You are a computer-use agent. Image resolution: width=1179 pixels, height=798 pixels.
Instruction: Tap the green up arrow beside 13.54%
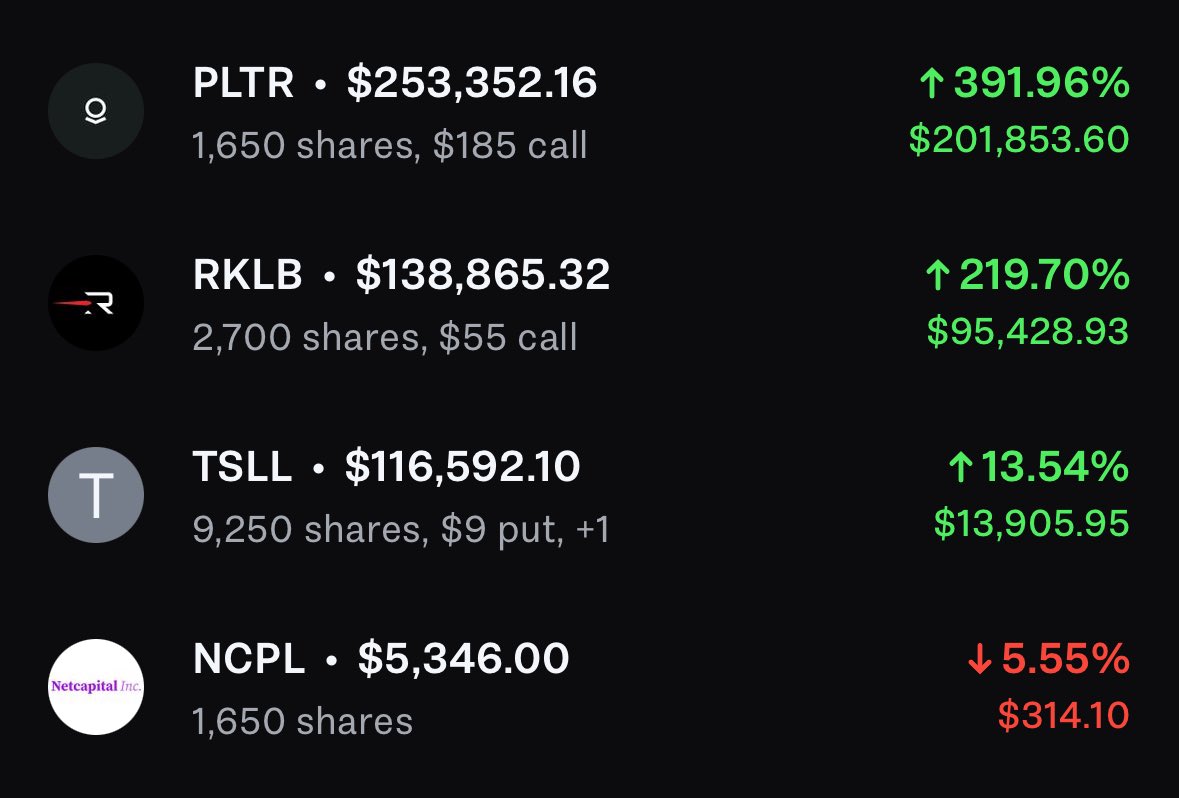tap(960, 466)
